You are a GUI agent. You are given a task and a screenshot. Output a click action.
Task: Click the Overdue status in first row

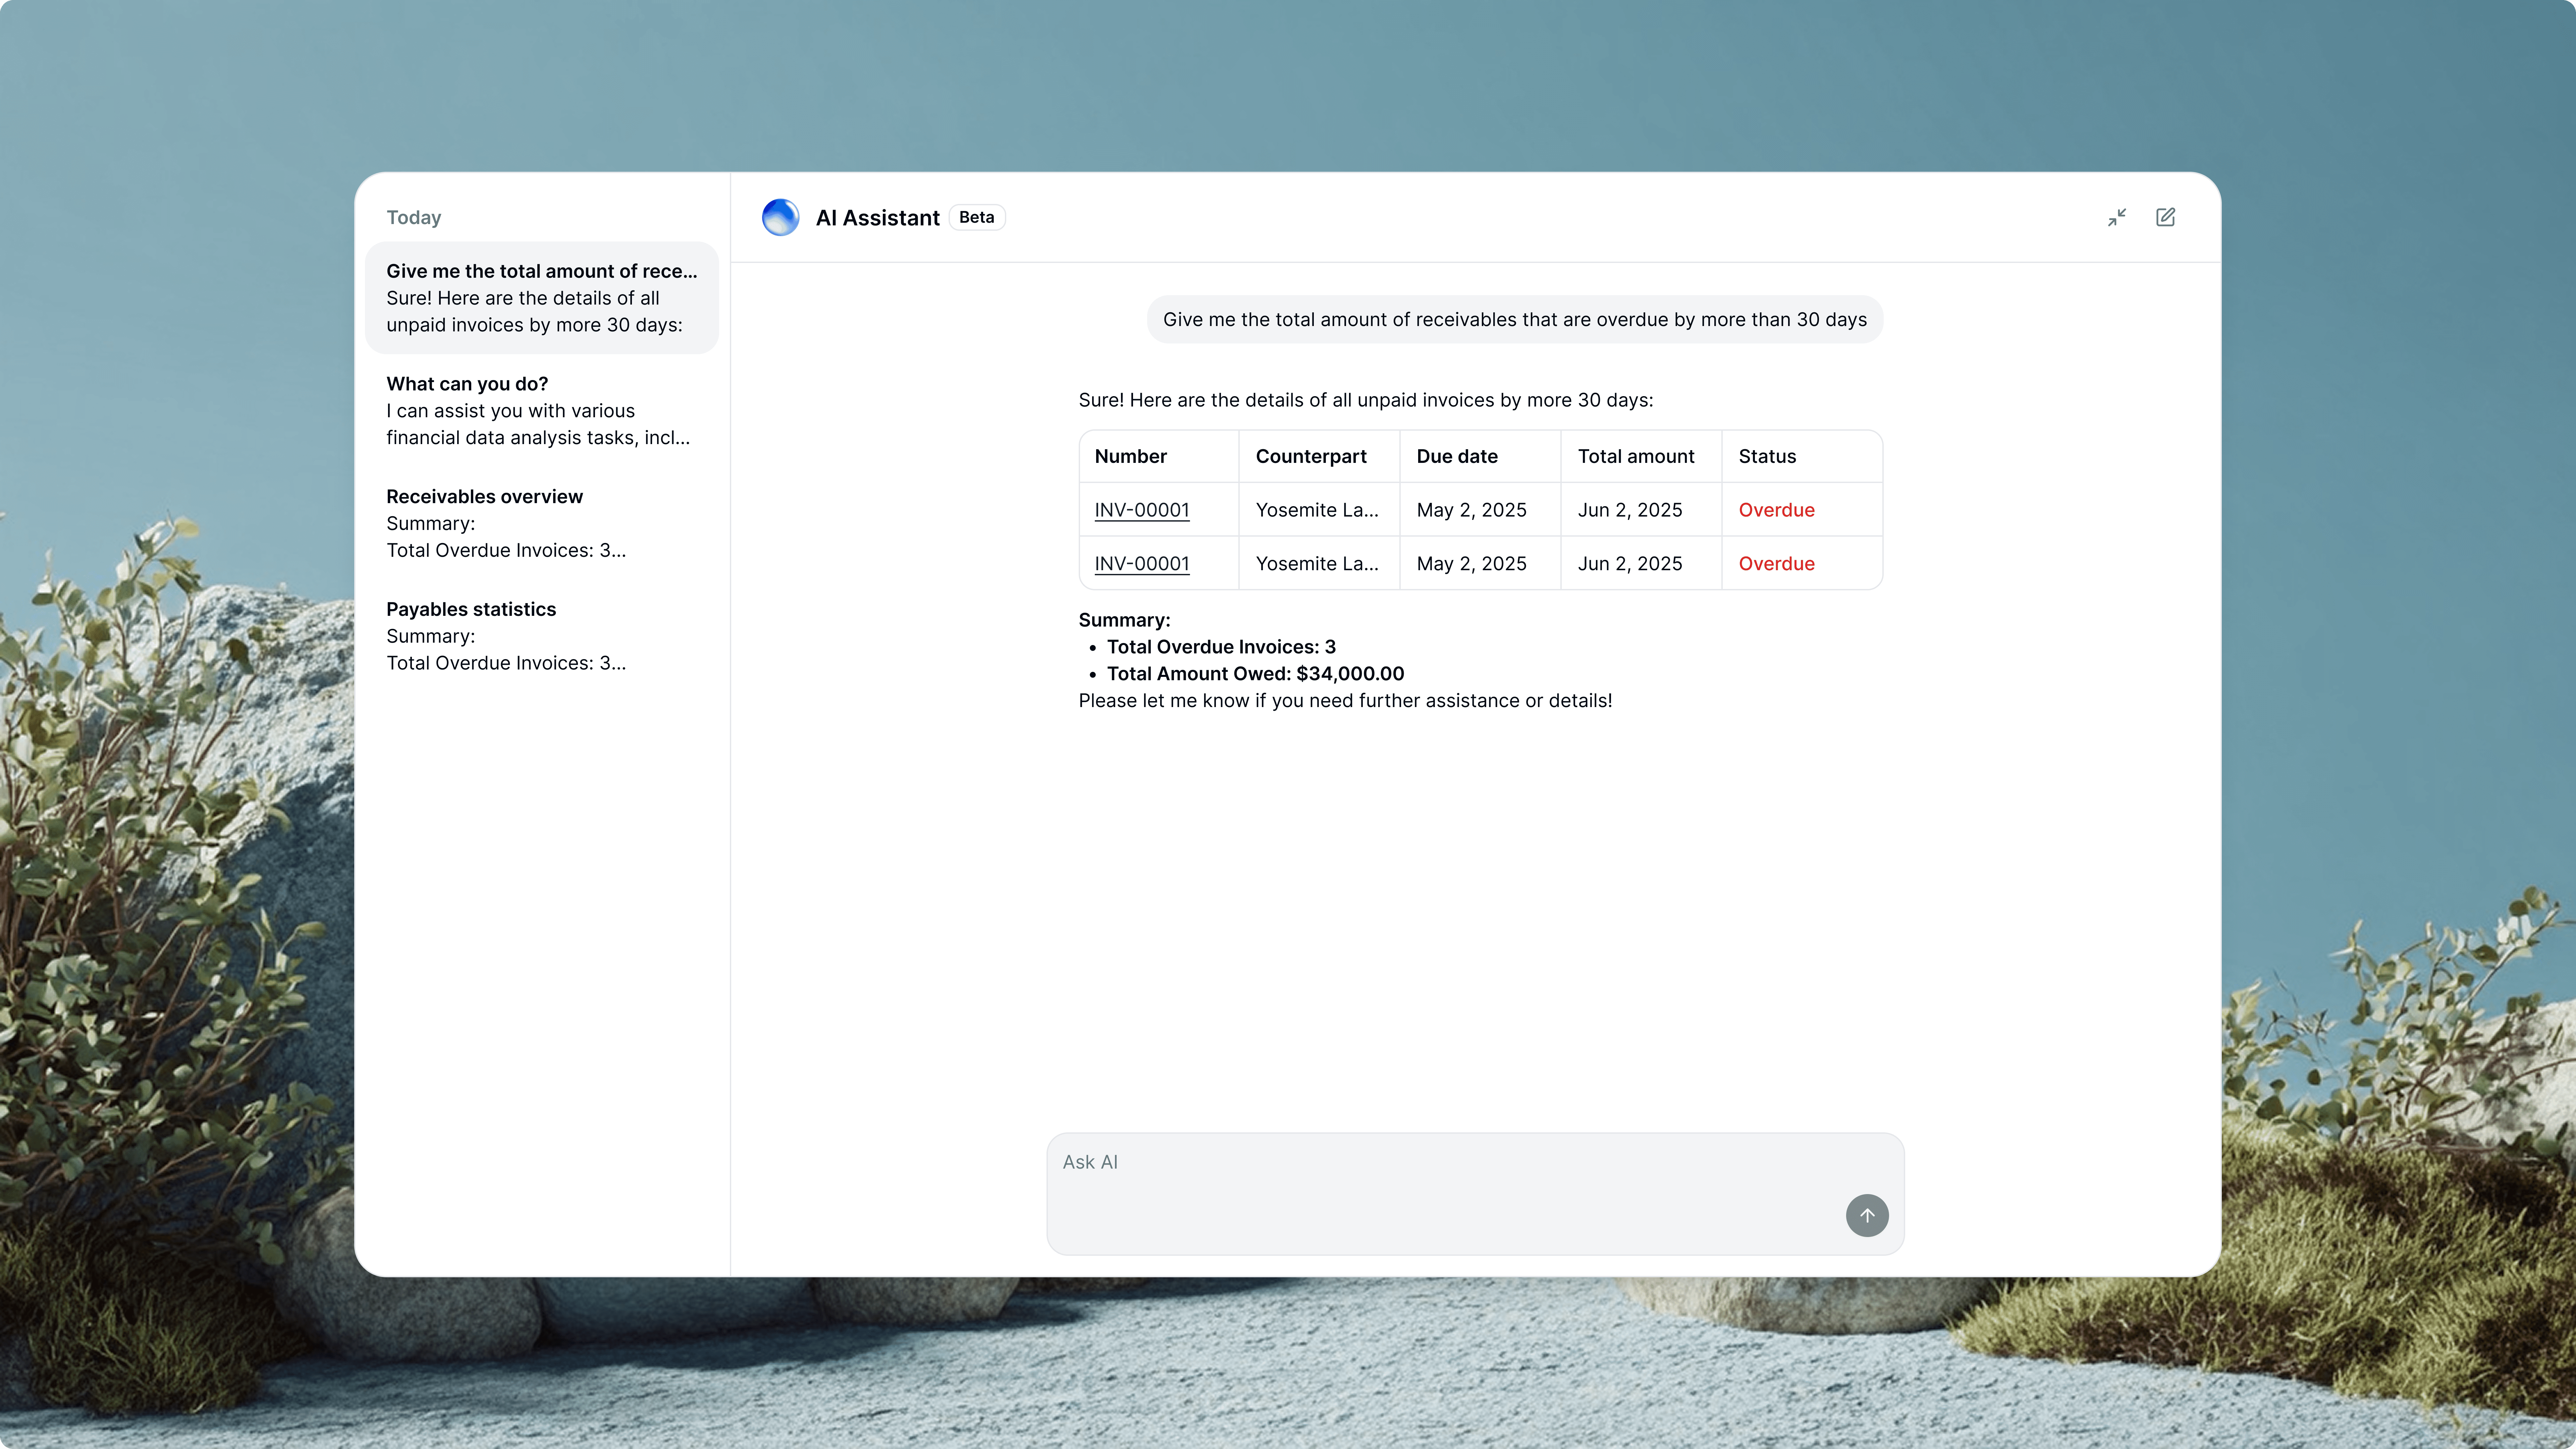point(1776,510)
